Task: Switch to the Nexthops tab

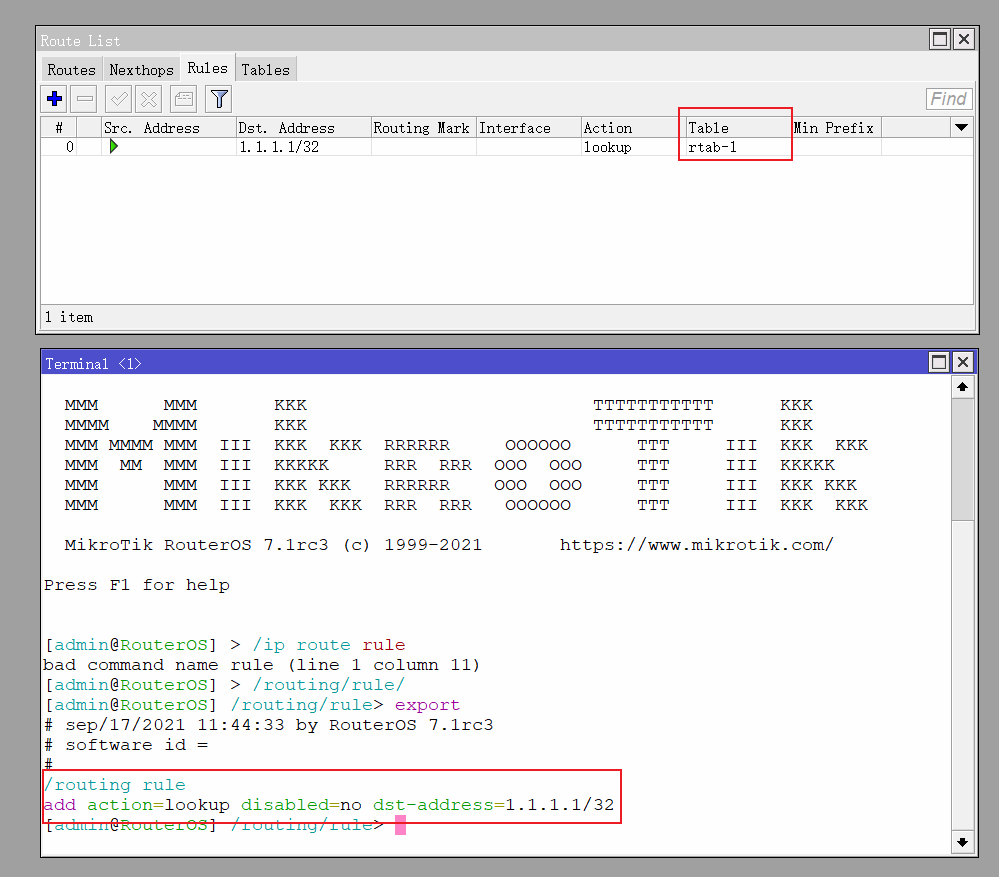Action: [141, 69]
